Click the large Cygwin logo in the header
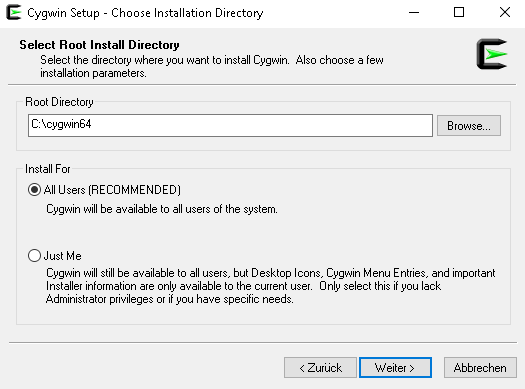 [492, 54]
